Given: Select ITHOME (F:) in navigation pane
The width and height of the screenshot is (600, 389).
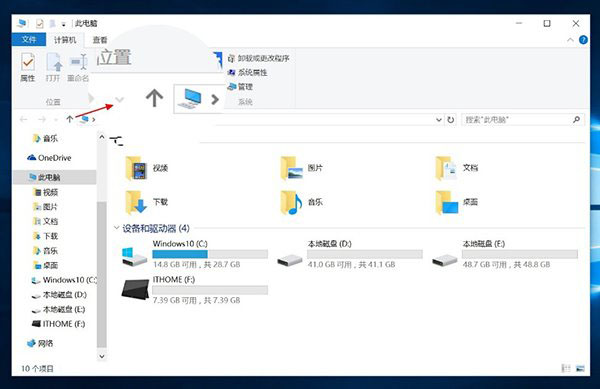Looking at the screenshot, I should coord(59,324).
